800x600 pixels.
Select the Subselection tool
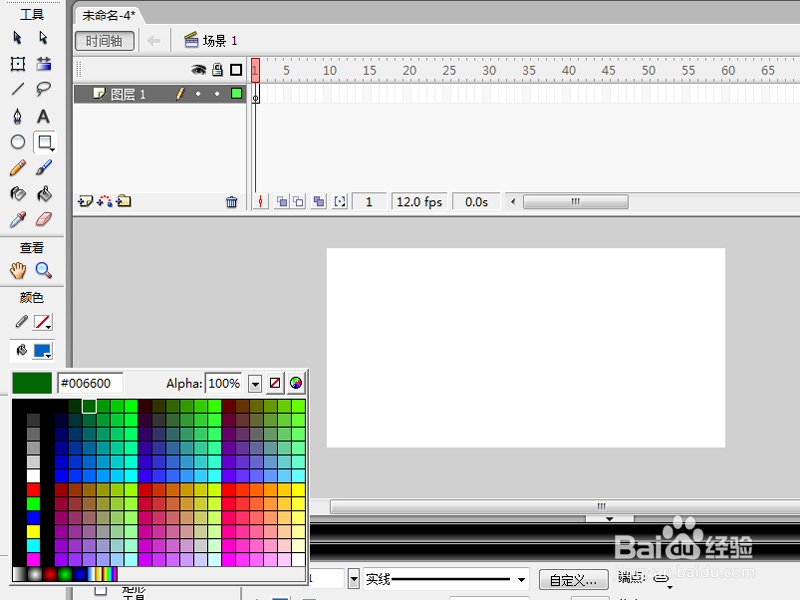coord(43,38)
